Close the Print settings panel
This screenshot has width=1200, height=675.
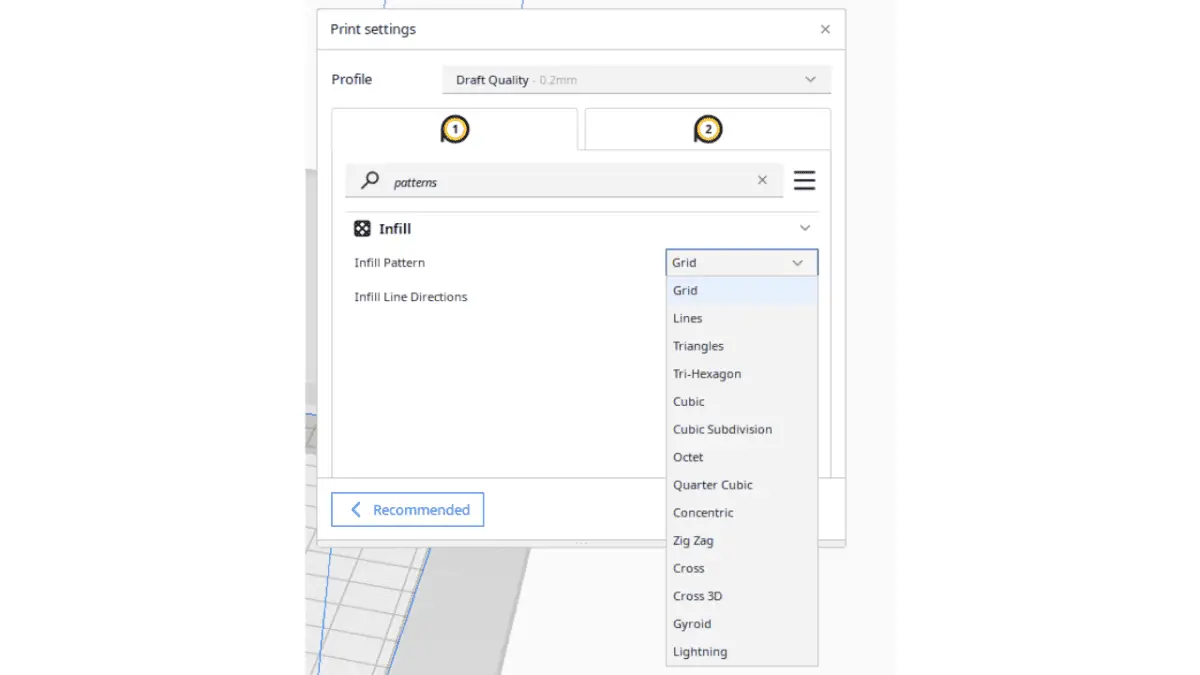[825, 30]
